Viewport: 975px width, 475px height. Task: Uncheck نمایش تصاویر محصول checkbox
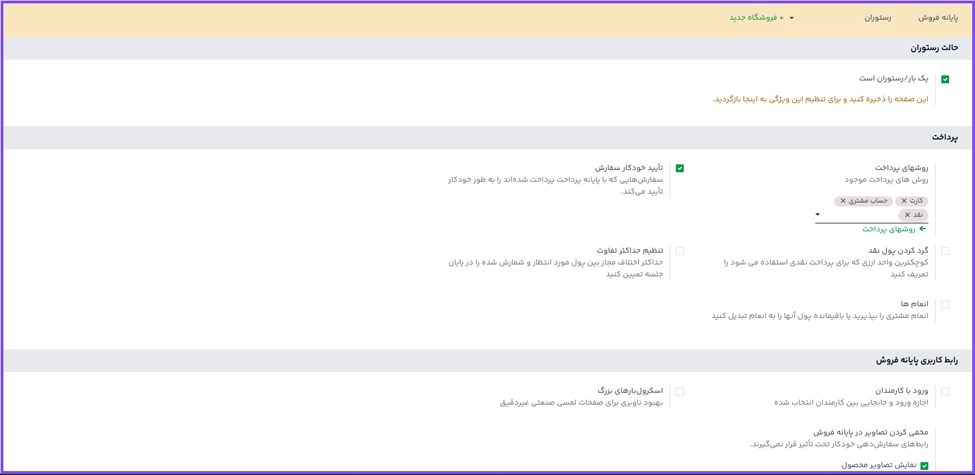click(924, 466)
